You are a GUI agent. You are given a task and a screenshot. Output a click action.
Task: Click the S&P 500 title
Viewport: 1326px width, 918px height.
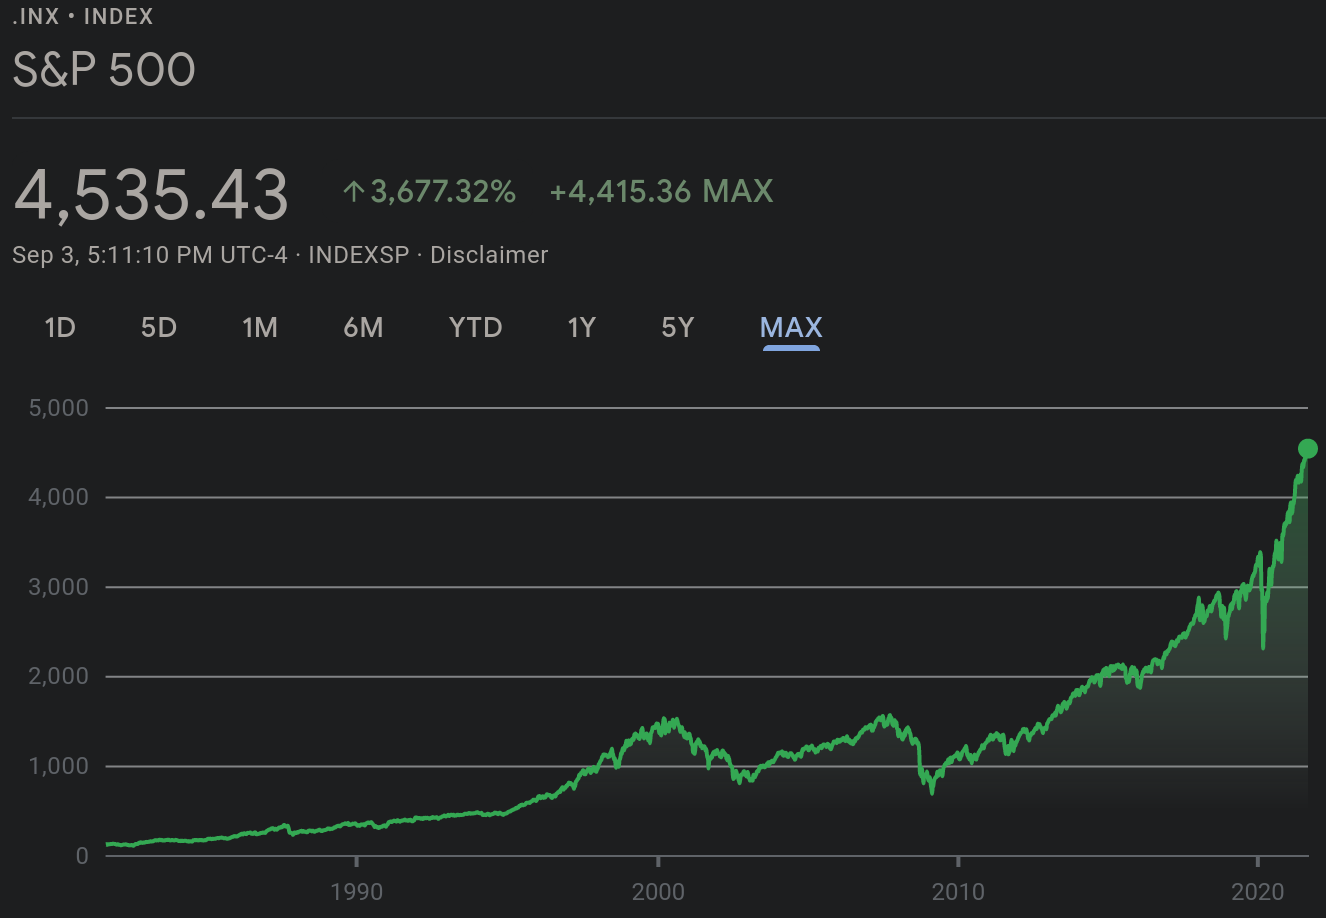pyautogui.click(x=104, y=69)
